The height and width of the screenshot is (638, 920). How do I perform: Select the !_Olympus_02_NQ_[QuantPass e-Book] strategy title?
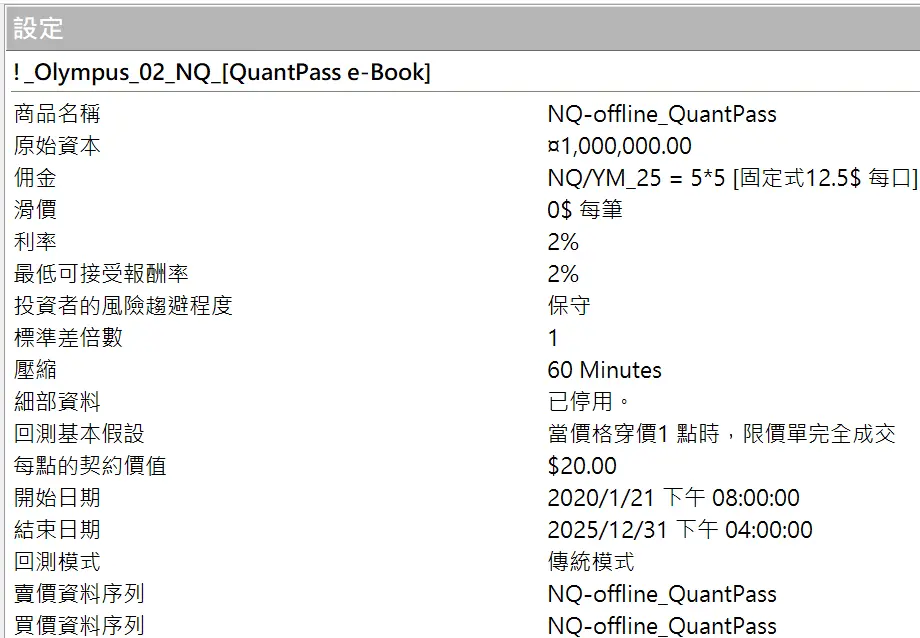[x=222, y=73]
